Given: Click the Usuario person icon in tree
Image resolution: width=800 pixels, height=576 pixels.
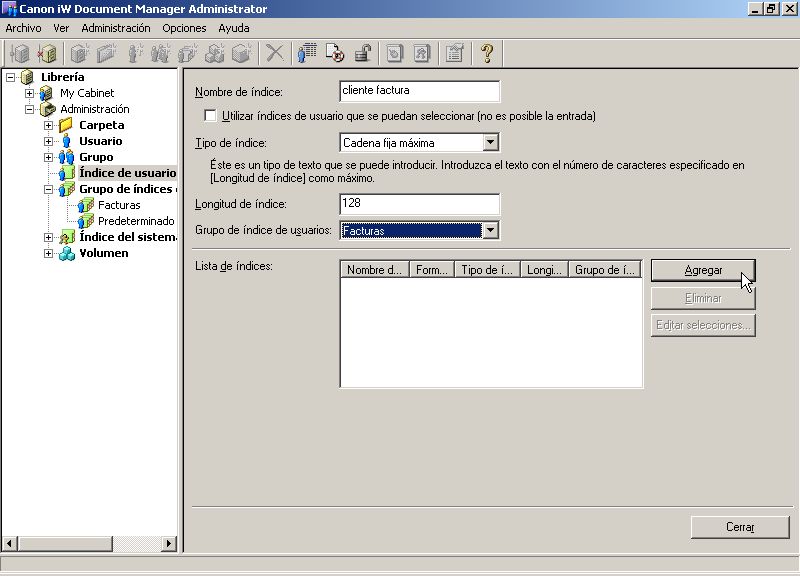Looking at the screenshot, I should click(x=66, y=141).
